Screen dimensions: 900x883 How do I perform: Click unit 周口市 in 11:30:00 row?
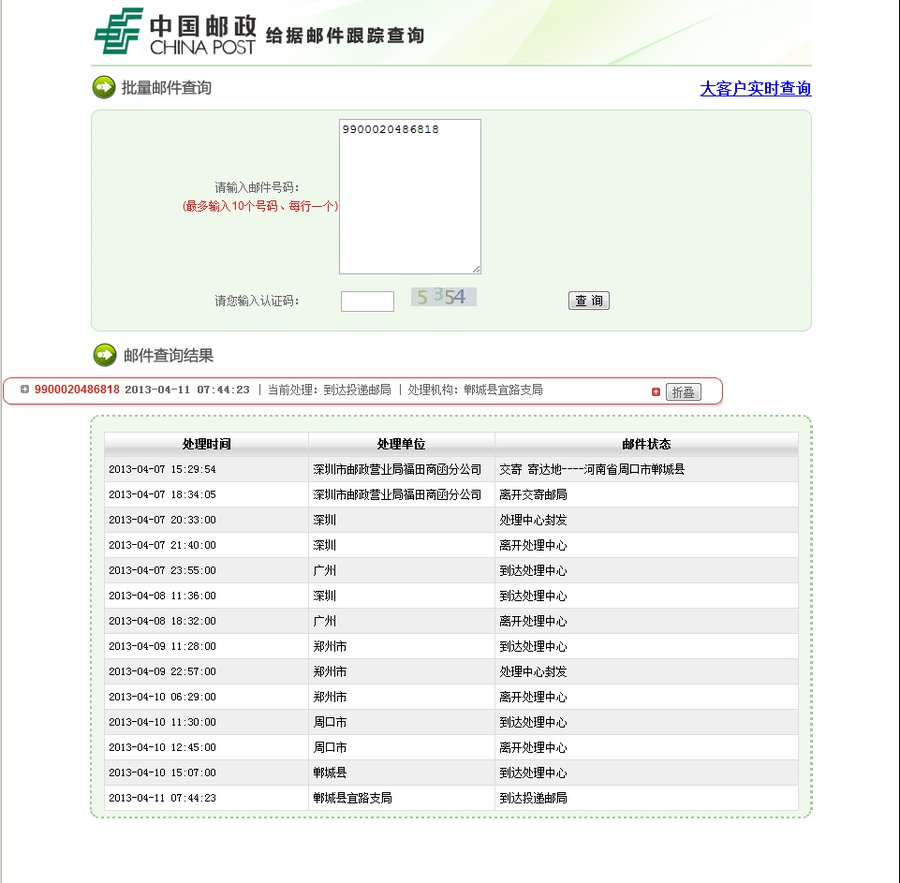330,722
